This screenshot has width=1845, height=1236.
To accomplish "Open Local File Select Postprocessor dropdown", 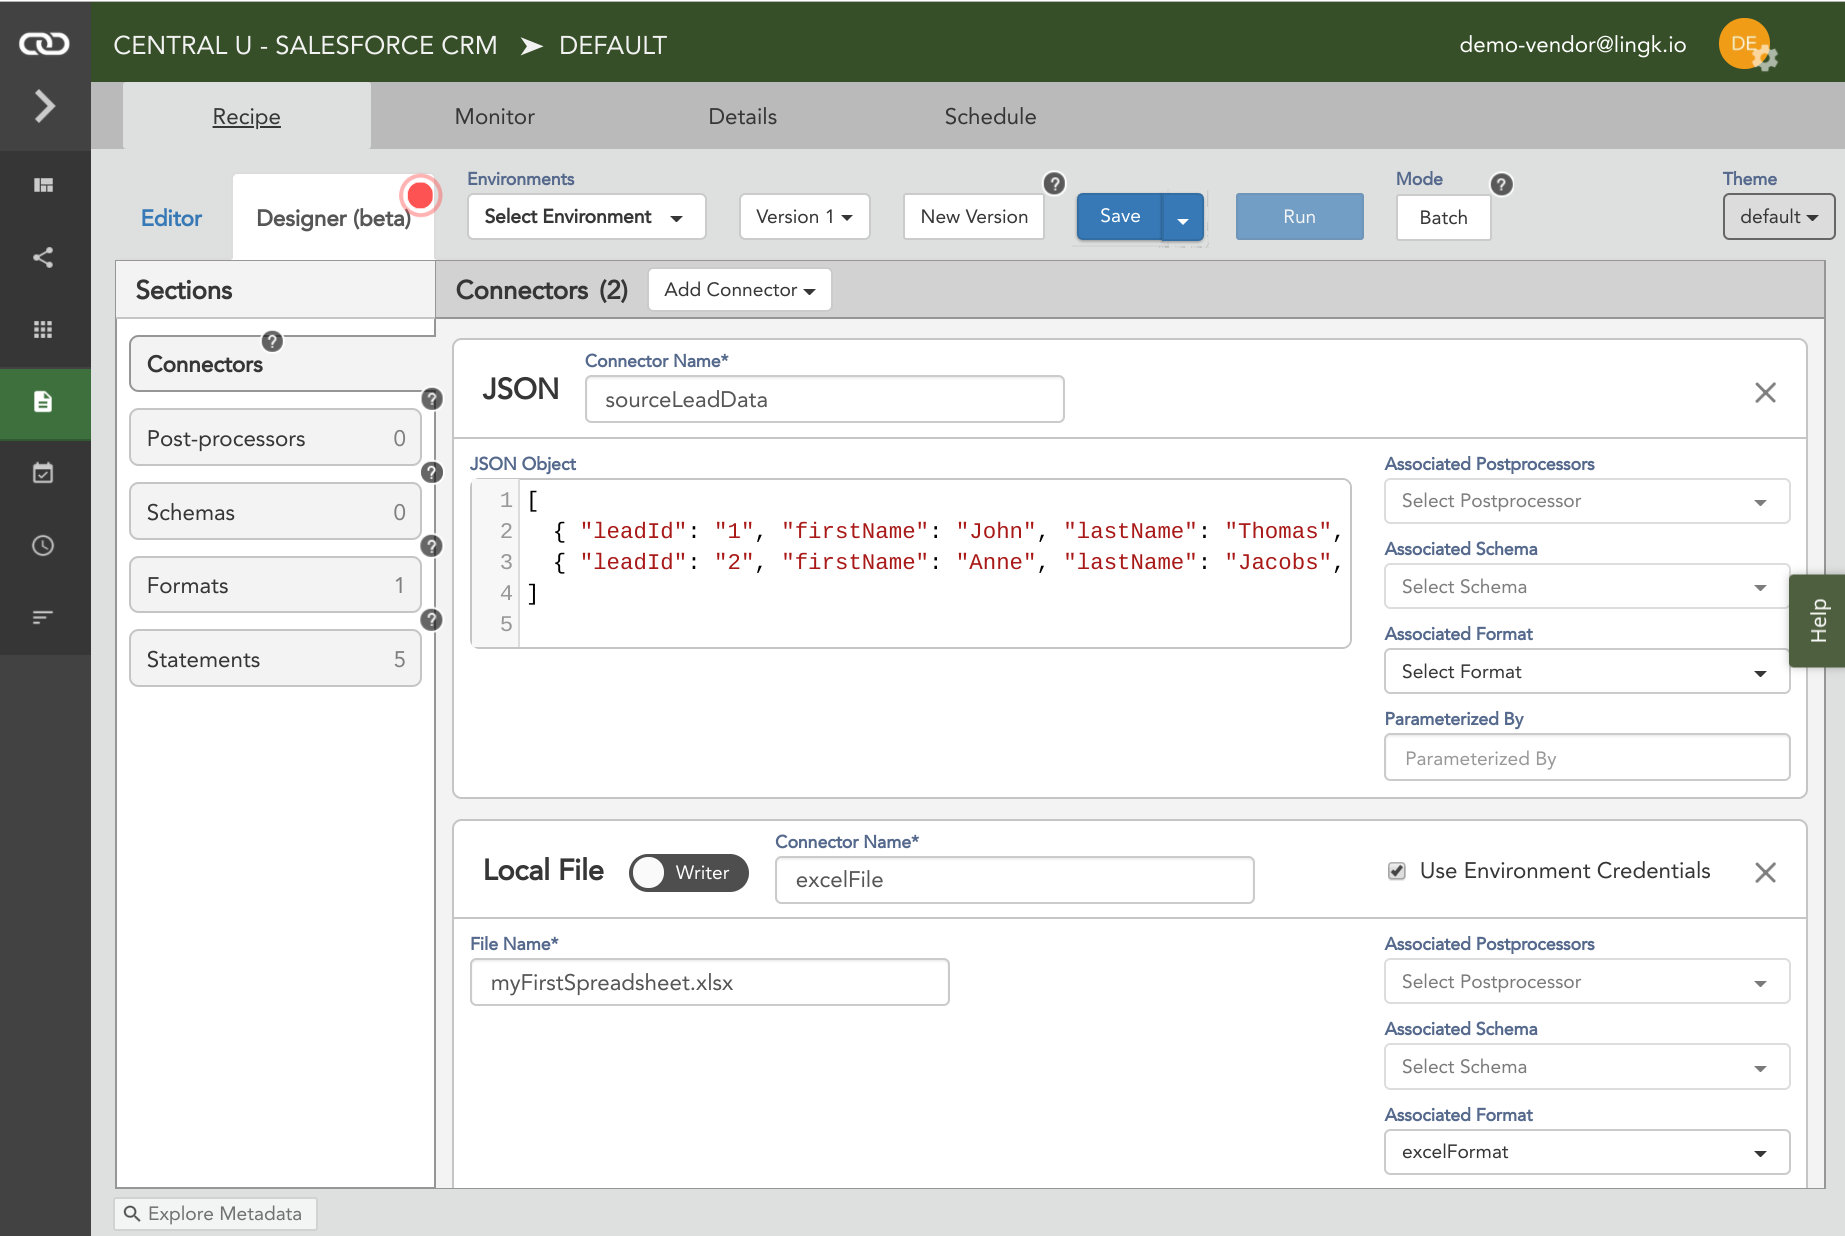I will 1586,982.
